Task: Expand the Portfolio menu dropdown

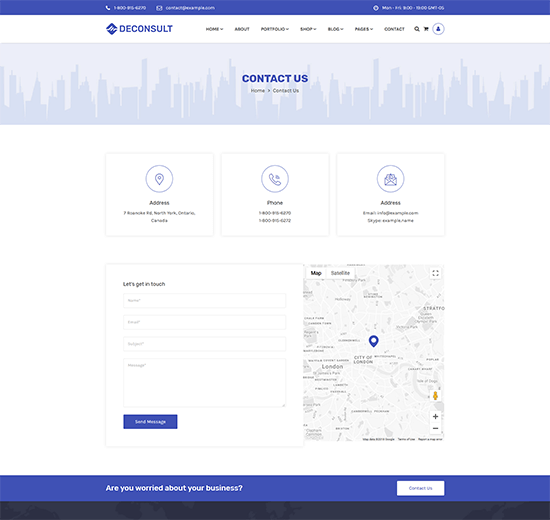Action: point(275,29)
